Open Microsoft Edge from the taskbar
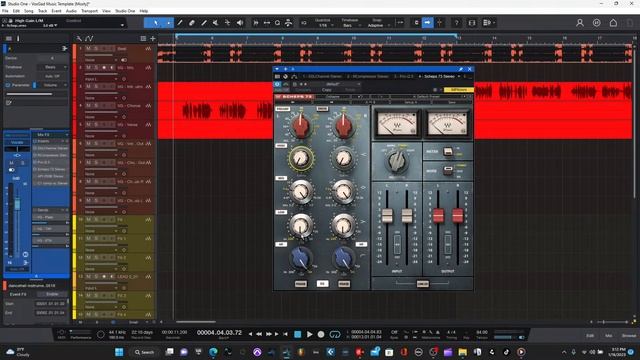The width and height of the screenshot is (640, 360). click(213, 352)
